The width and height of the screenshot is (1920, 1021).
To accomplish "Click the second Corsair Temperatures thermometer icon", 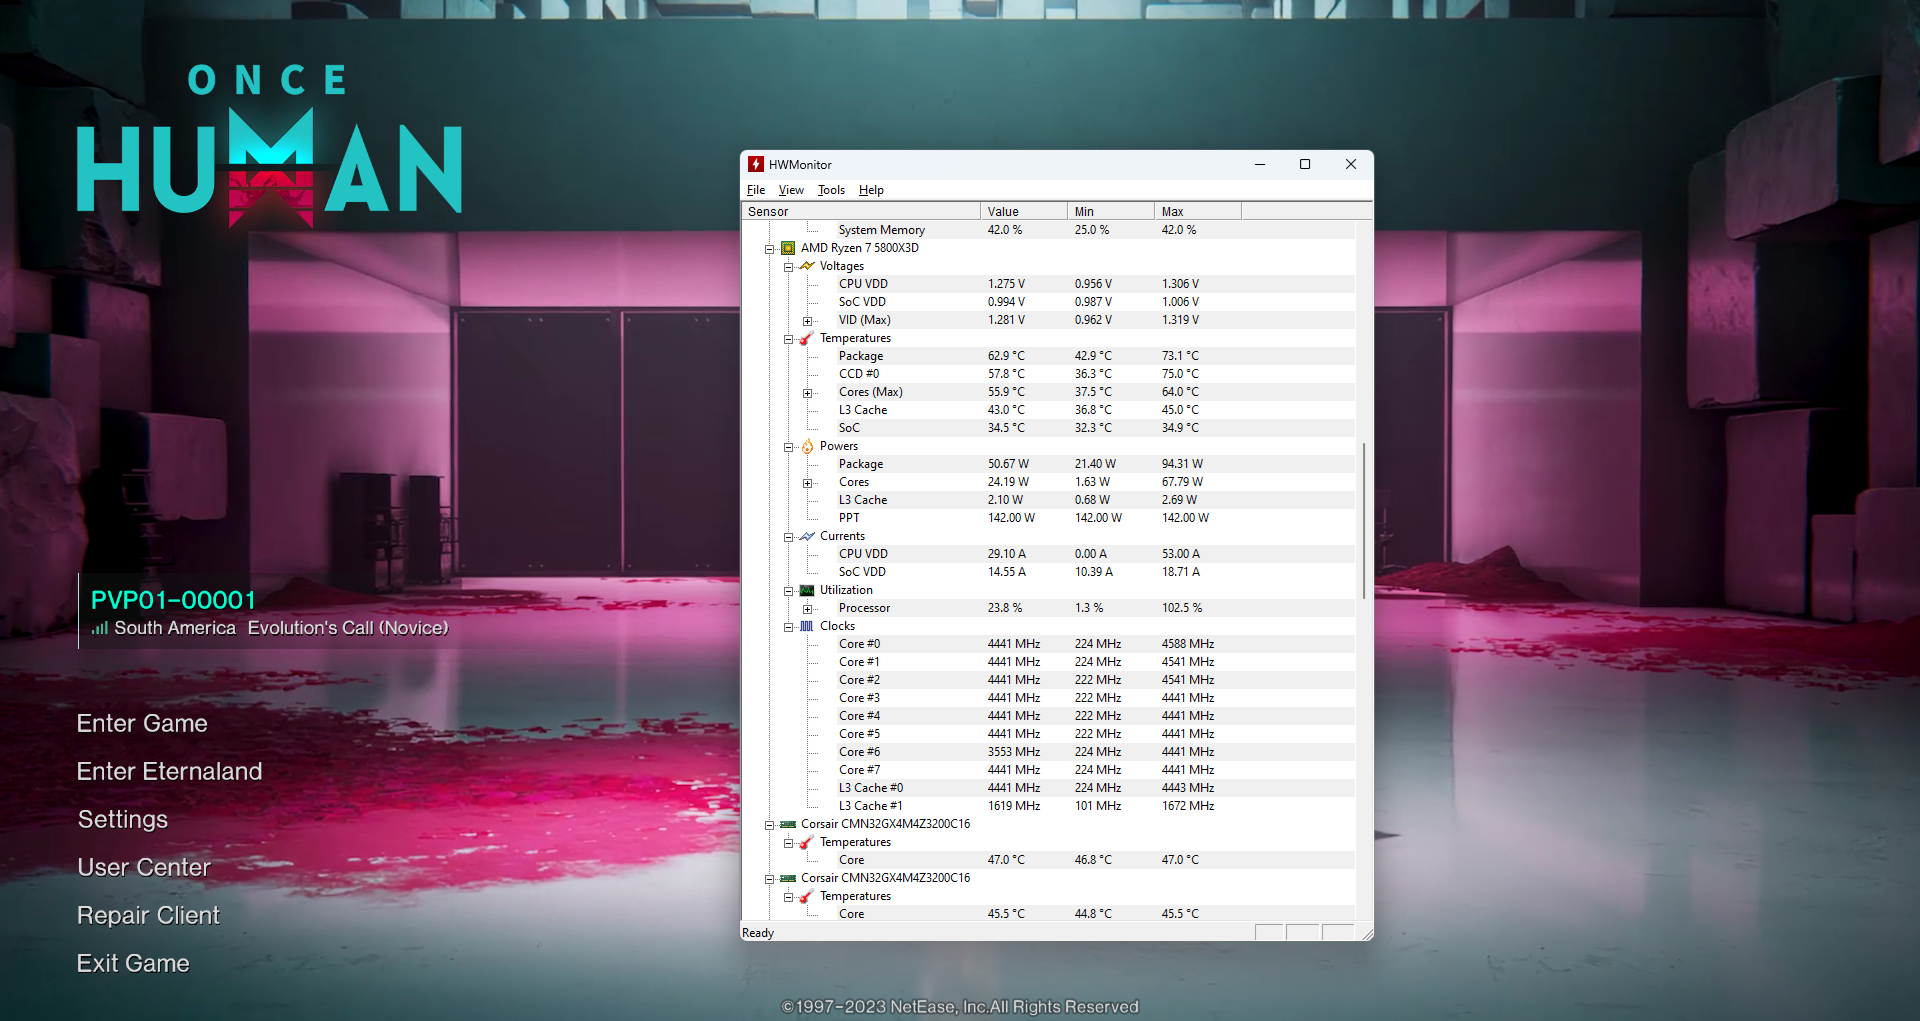I will click(x=807, y=896).
